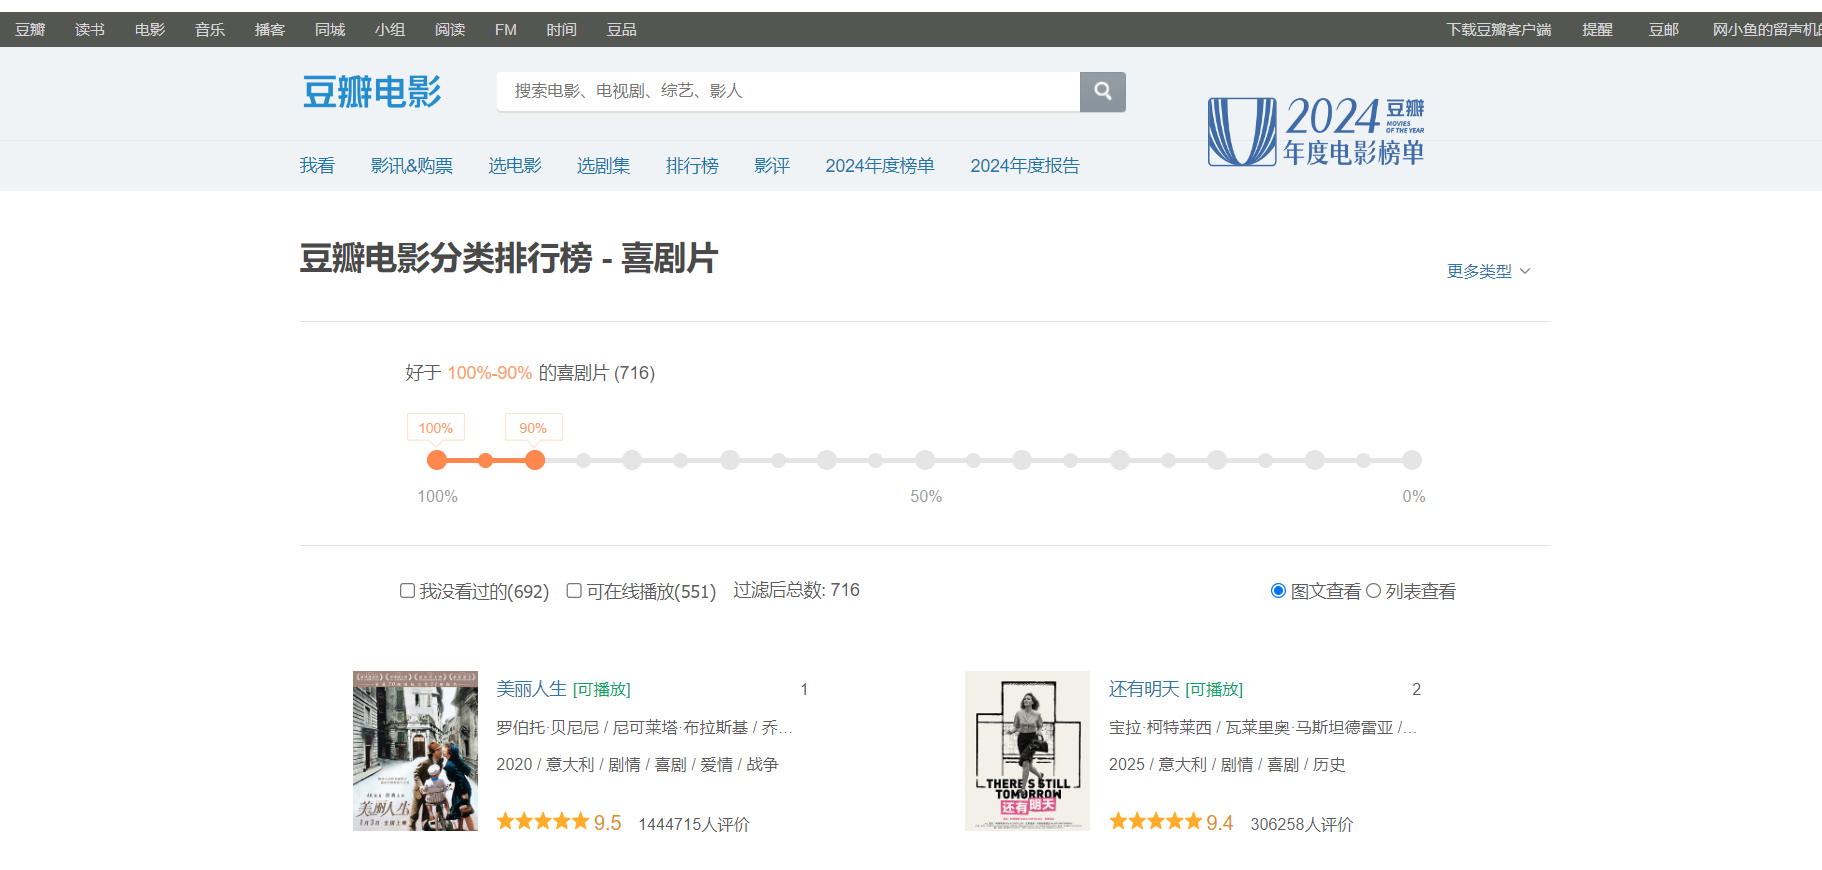
Task: Open the 豆瓣电影 logo link
Action: click(372, 92)
